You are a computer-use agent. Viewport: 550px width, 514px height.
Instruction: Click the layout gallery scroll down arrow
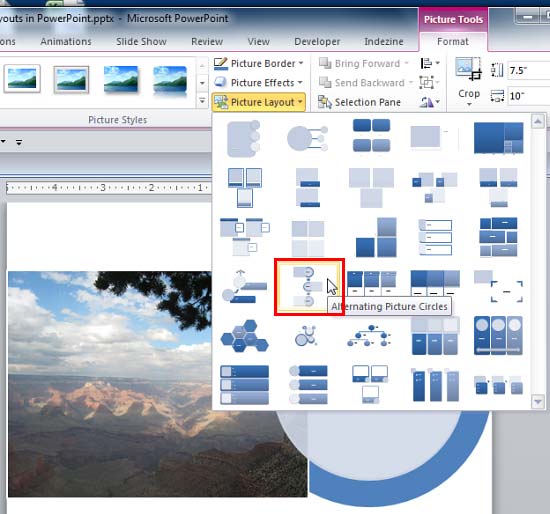[x=538, y=401]
